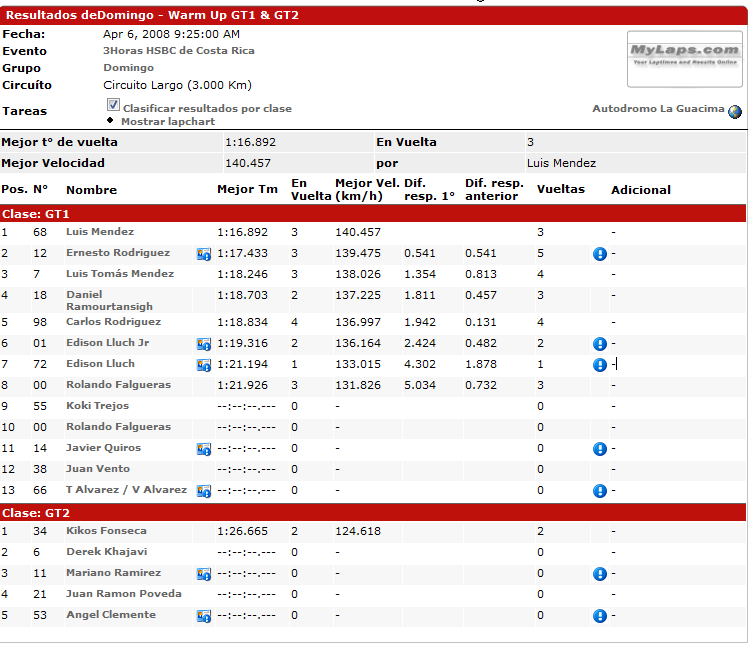The width and height of the screenshot is (750, 645).
Task: Click the MyLaps.com logo banner
Action: [x=684, y=58]
